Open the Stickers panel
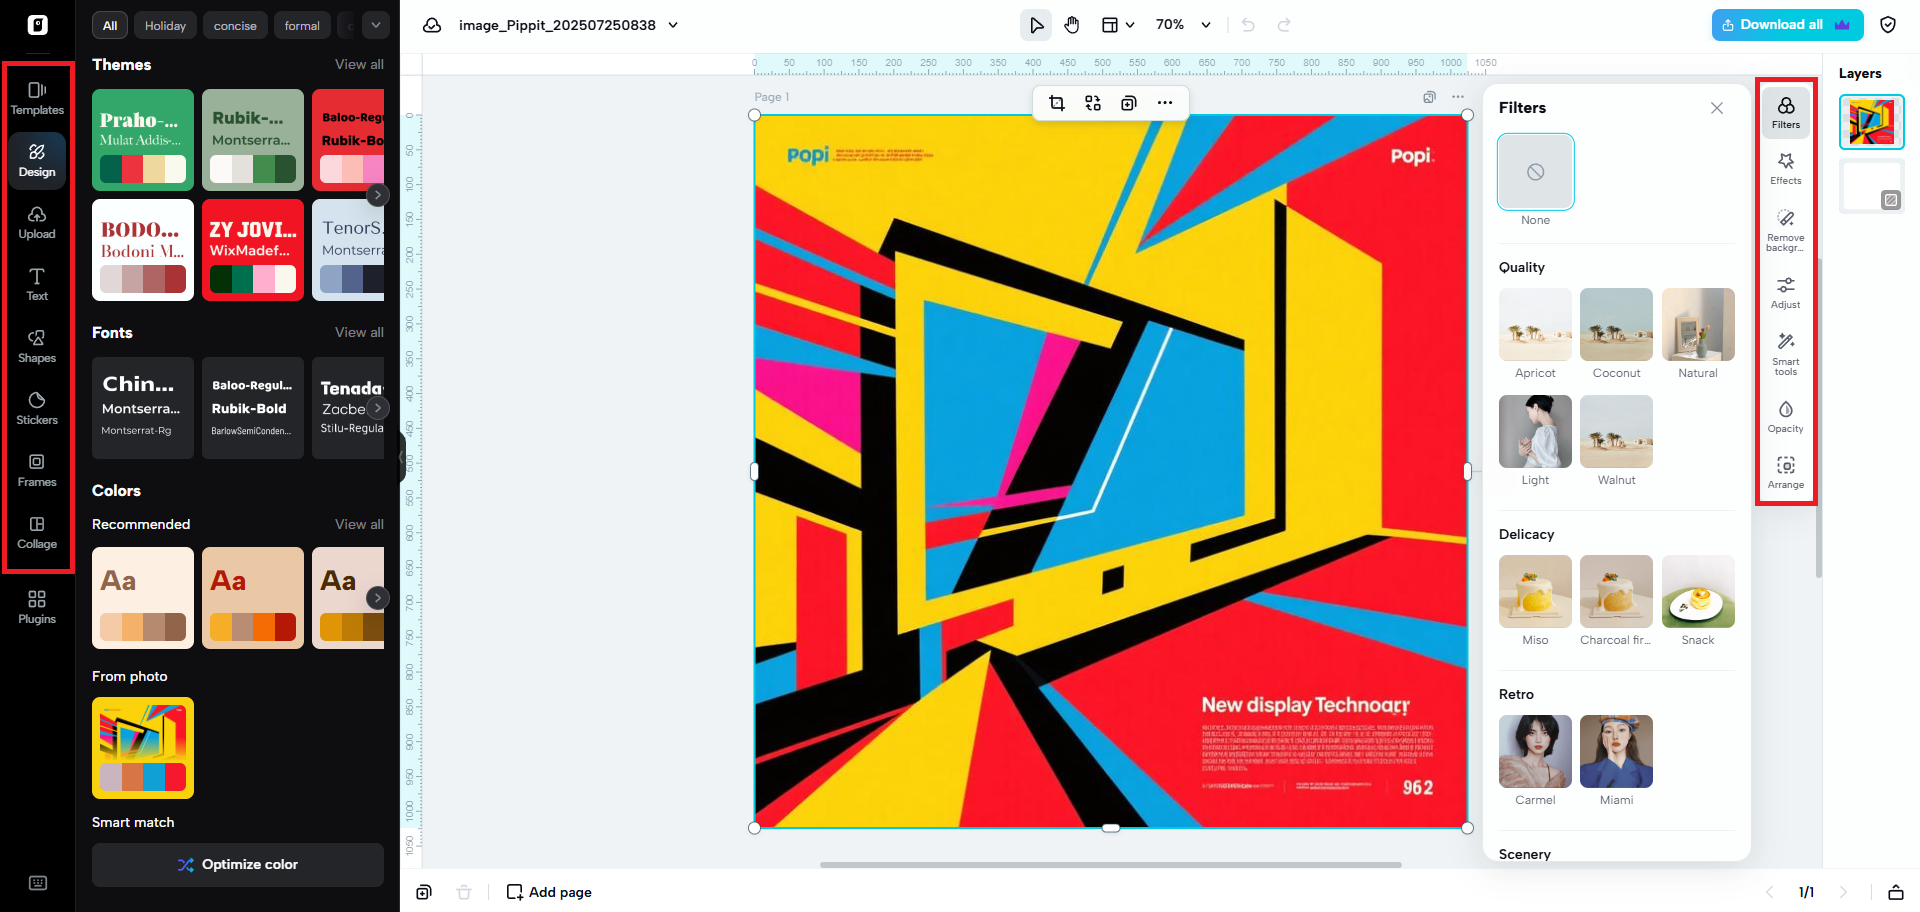The image size is (1920, 912). pyautogui.click(x=37, y=408)
